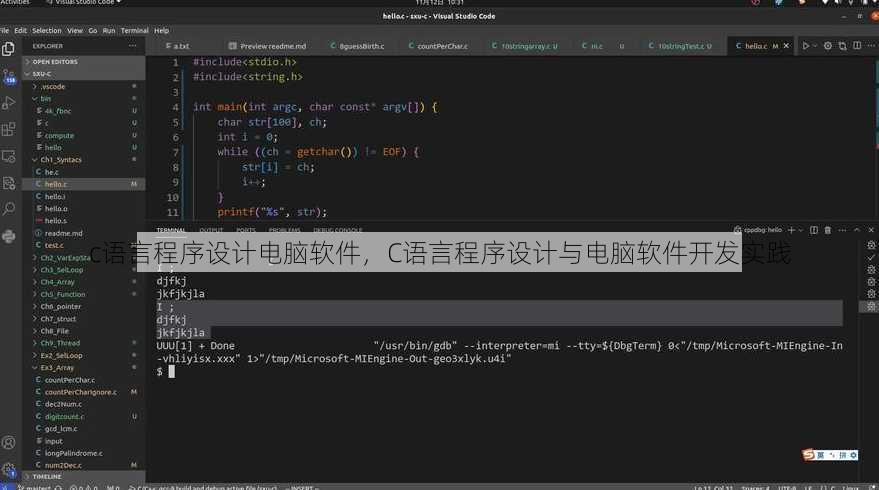
Task: Collapse the bin folder
Action: click(84, 99)
